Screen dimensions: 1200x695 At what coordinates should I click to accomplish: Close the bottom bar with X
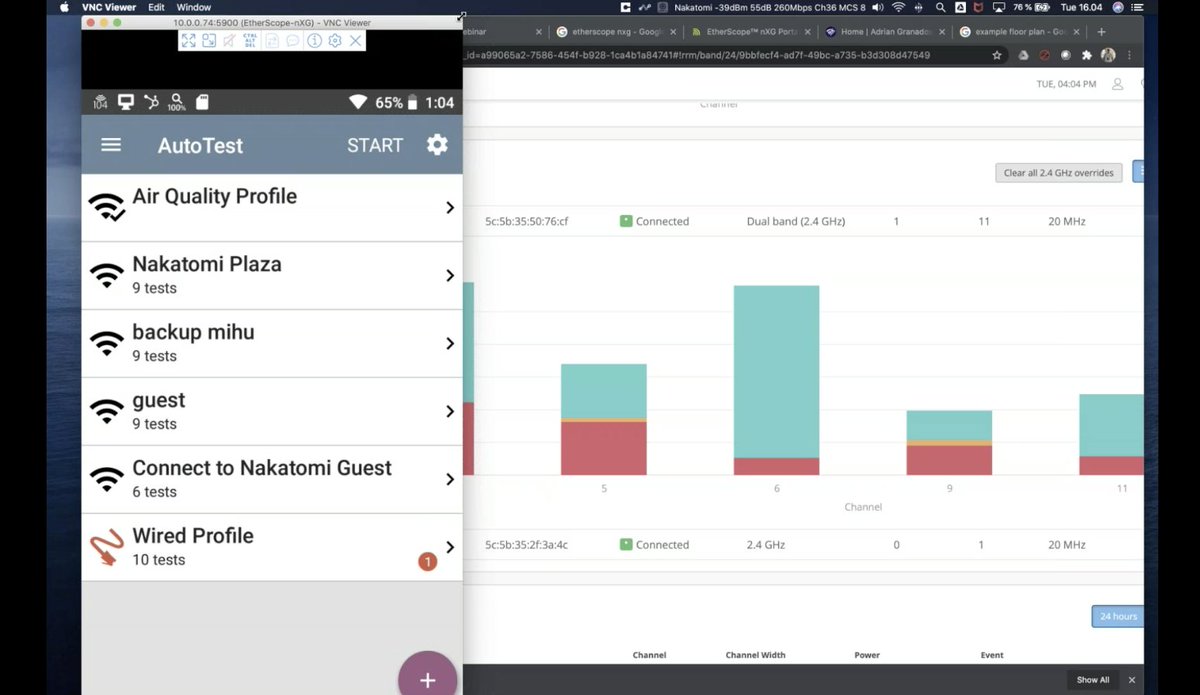pos(1132,680)
